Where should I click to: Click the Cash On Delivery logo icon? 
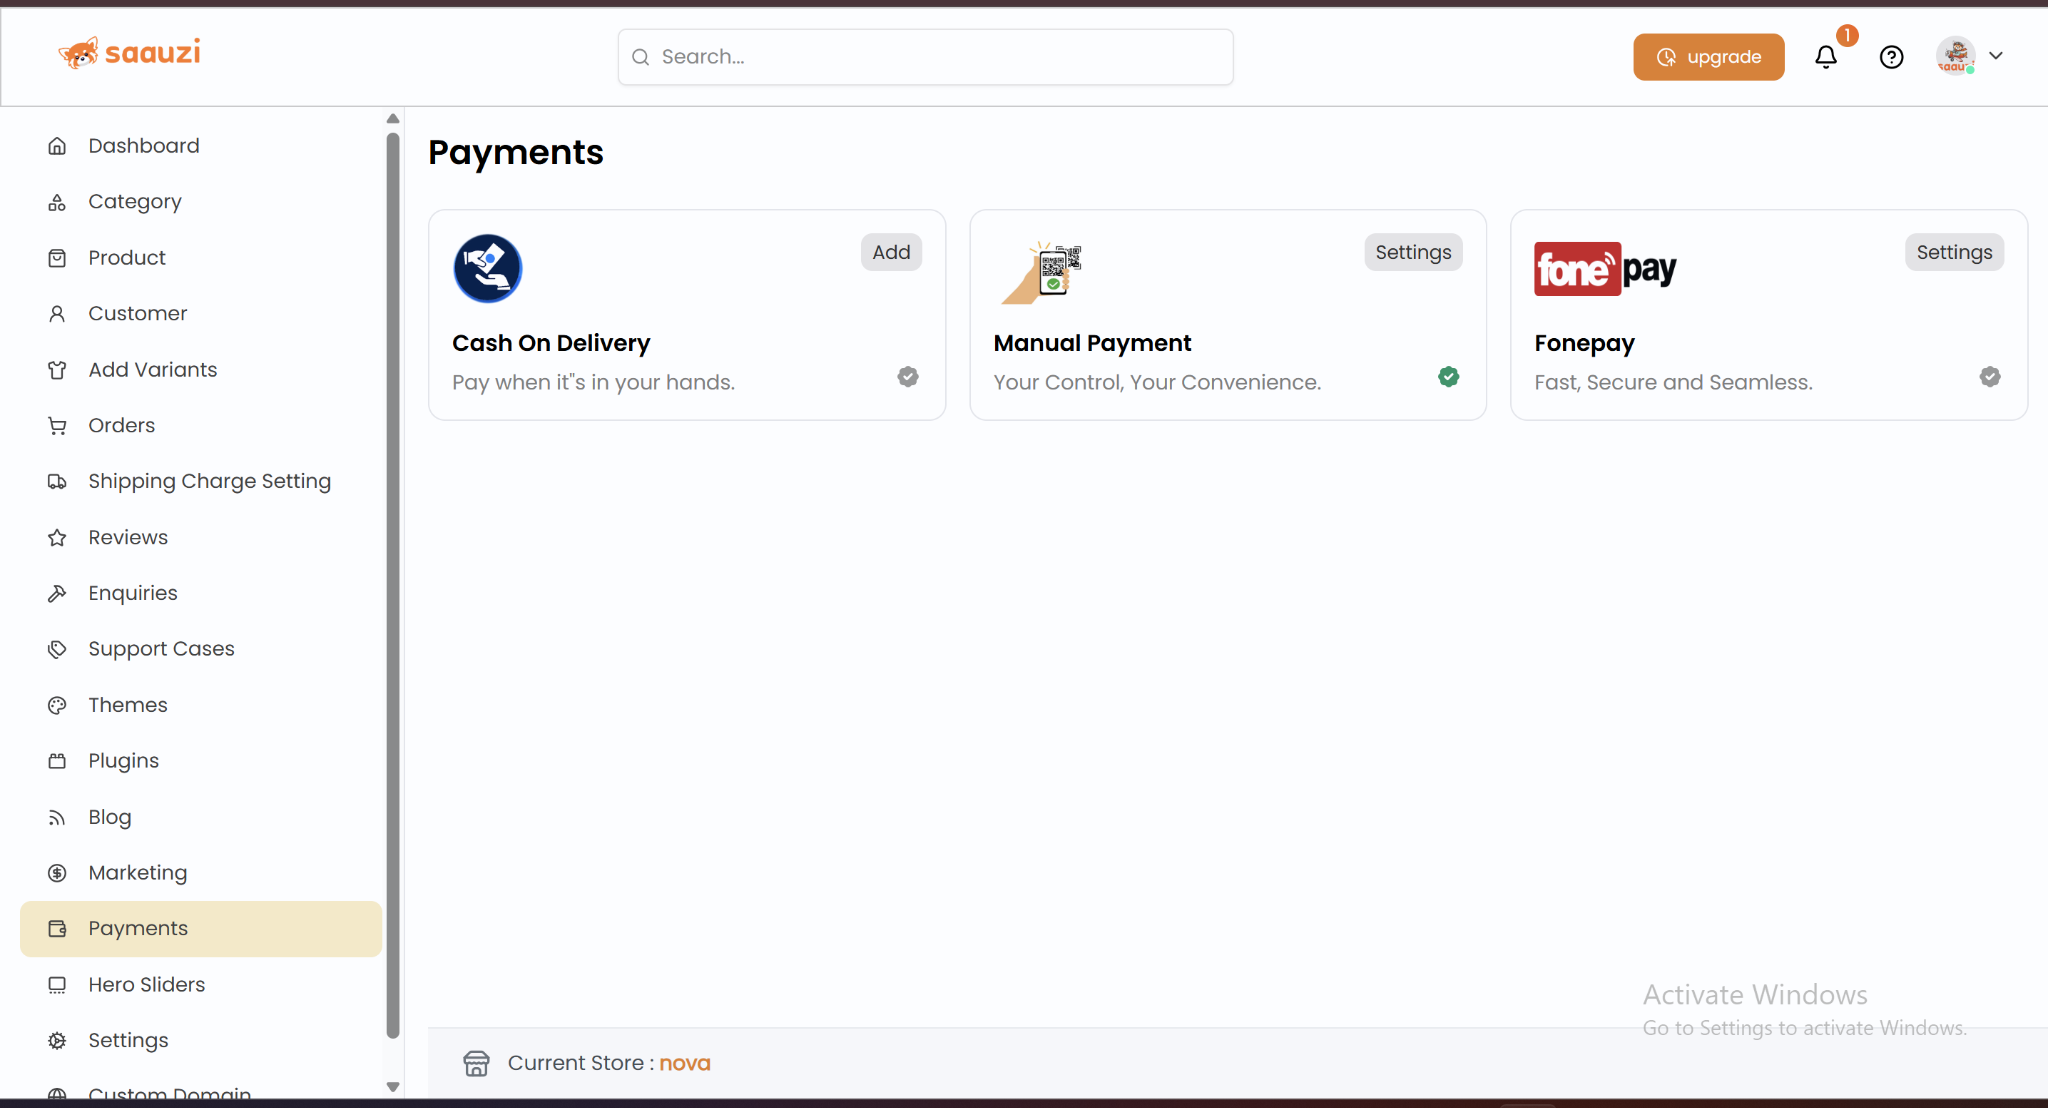pyautogui.click(x=488, y=269)
